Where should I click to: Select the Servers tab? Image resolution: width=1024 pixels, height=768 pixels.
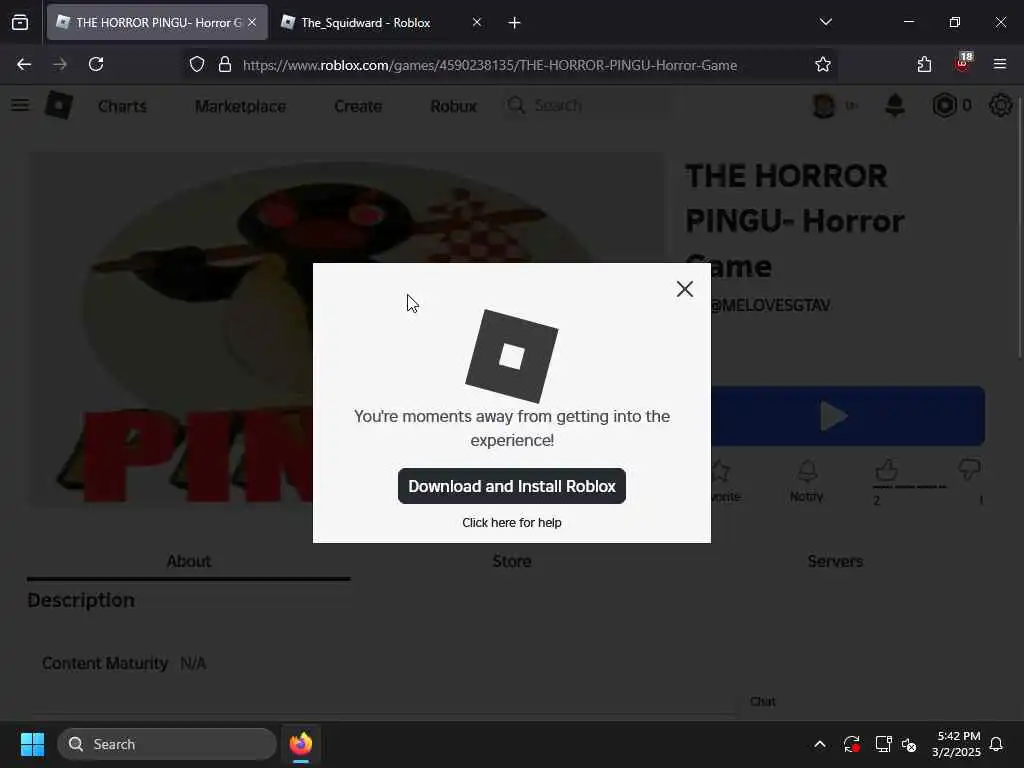click(835, 561)
